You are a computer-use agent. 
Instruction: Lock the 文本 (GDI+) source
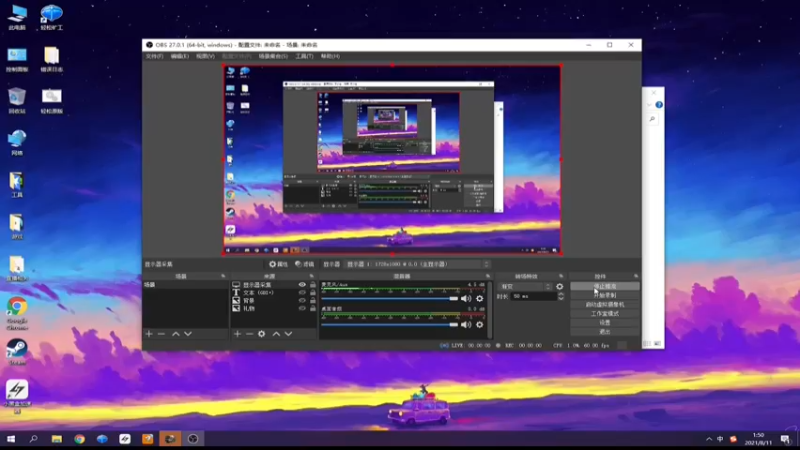pyautogui.click(x=313, y=293)
